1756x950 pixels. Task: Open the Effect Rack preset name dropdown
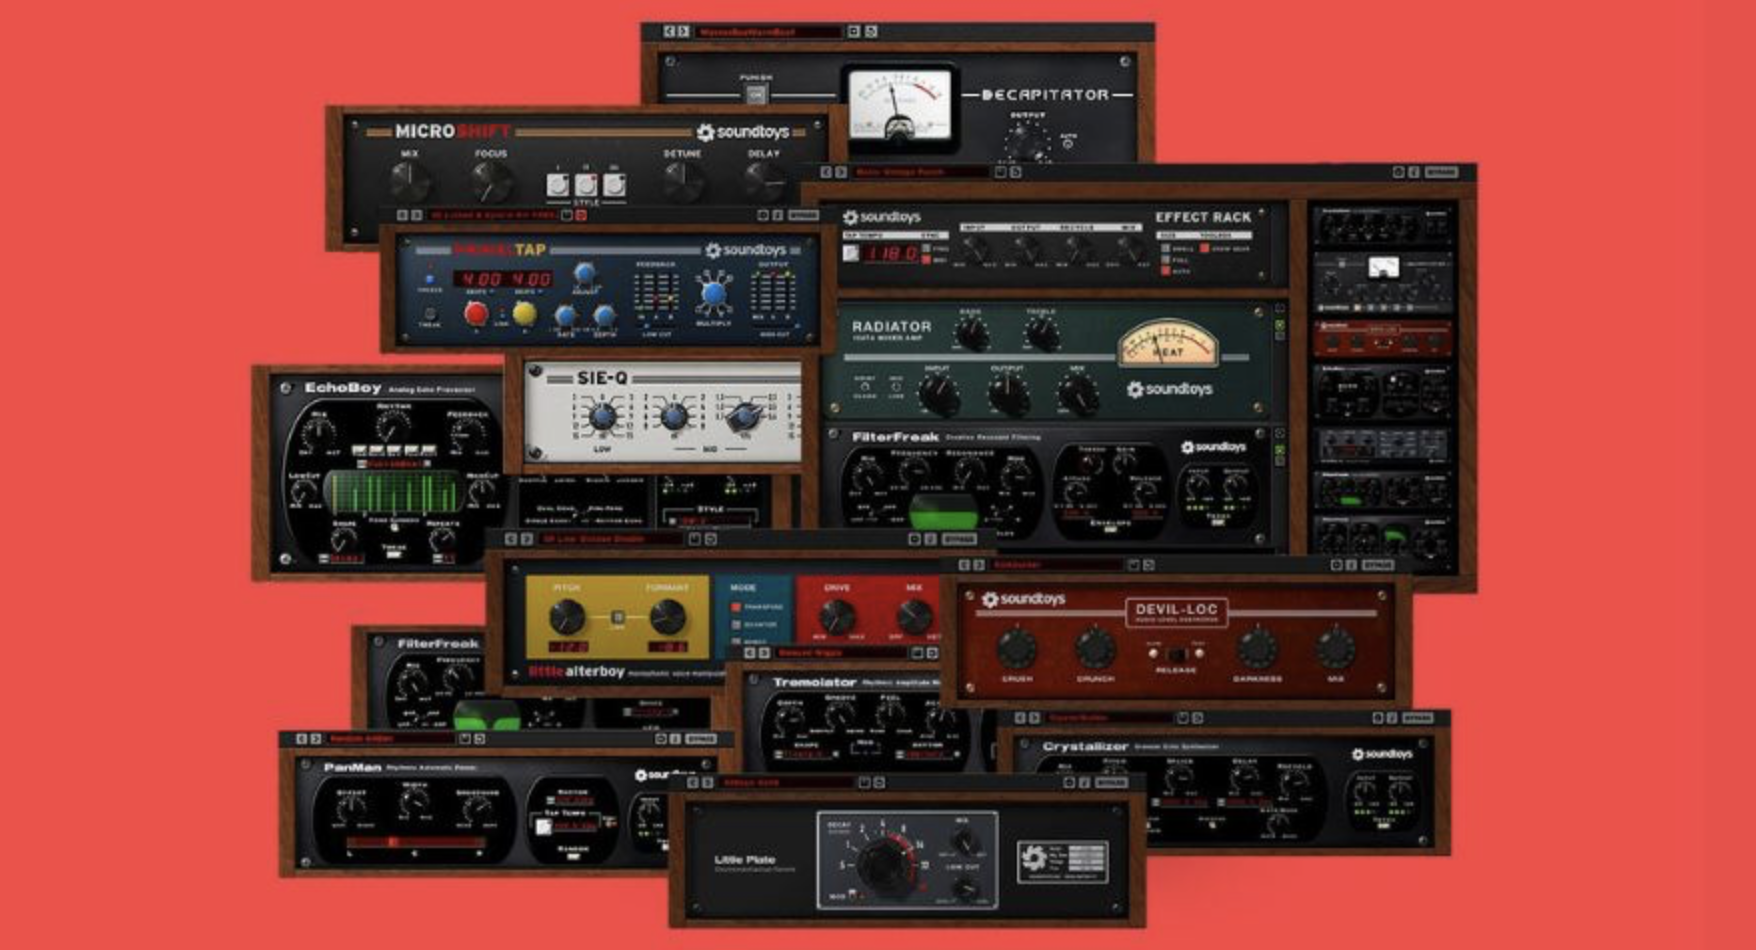coord(922,173)
